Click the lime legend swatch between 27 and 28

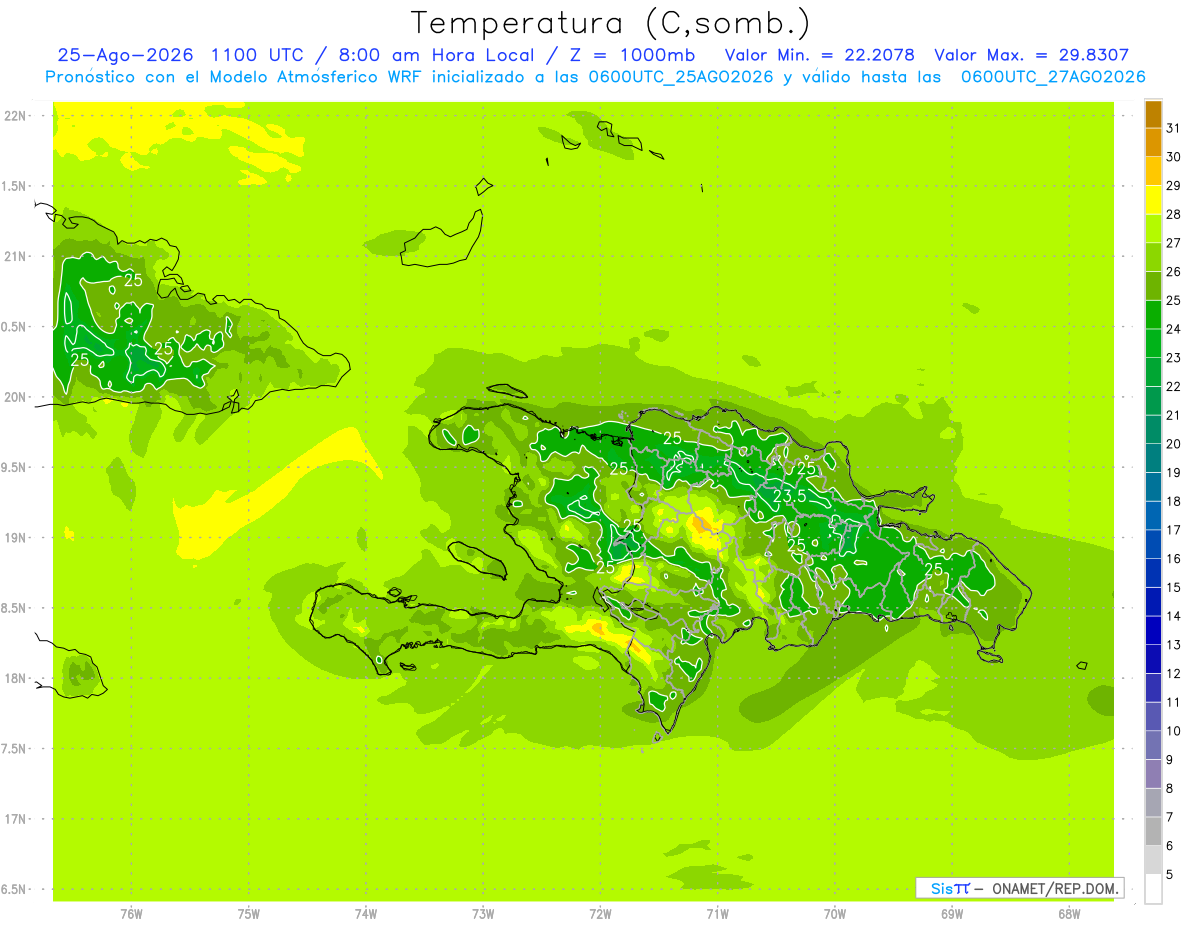[x=1153, y=229]
